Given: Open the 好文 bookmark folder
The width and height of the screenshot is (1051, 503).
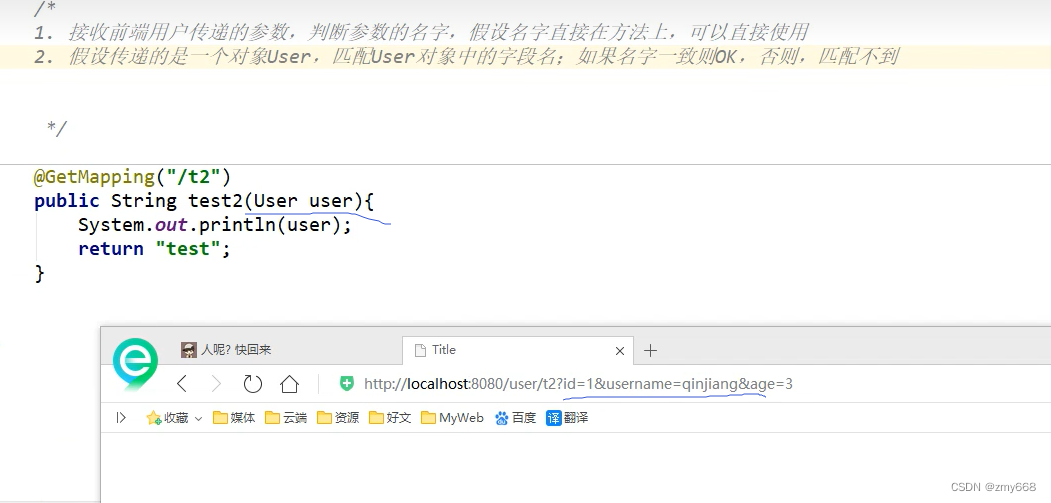Looking at the screenshot, I should 389,418.
